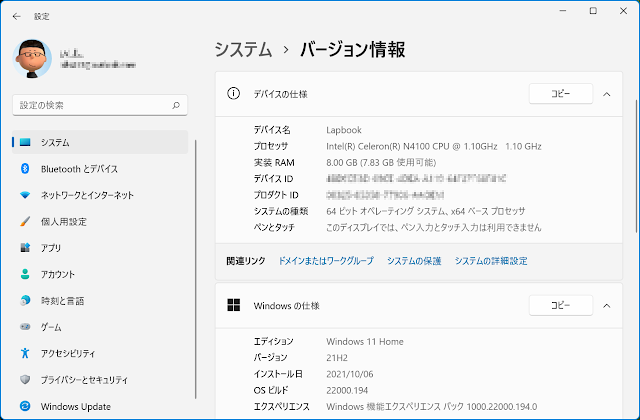Click the 21H2 version value
Image resolution: width=640 pixels, height=420 pixels.
(x=337, y=358)
